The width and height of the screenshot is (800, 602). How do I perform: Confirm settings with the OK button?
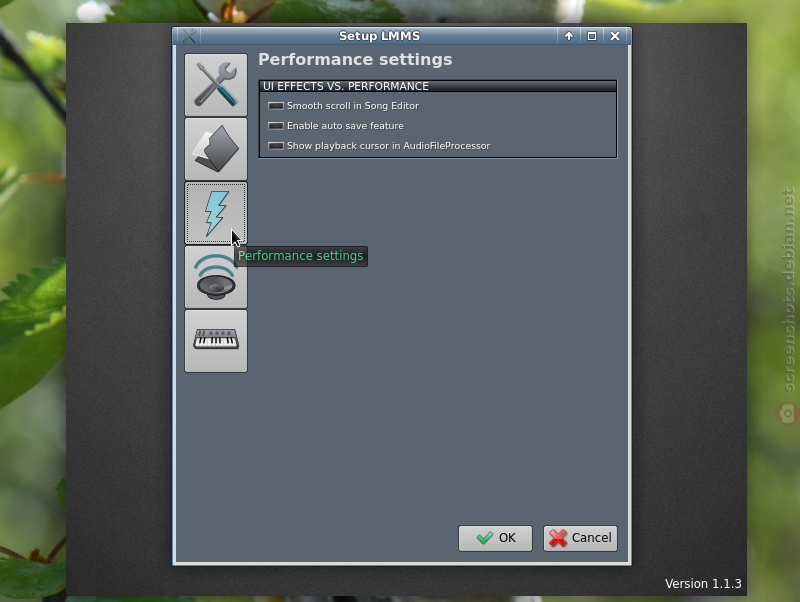pos(495,538)
